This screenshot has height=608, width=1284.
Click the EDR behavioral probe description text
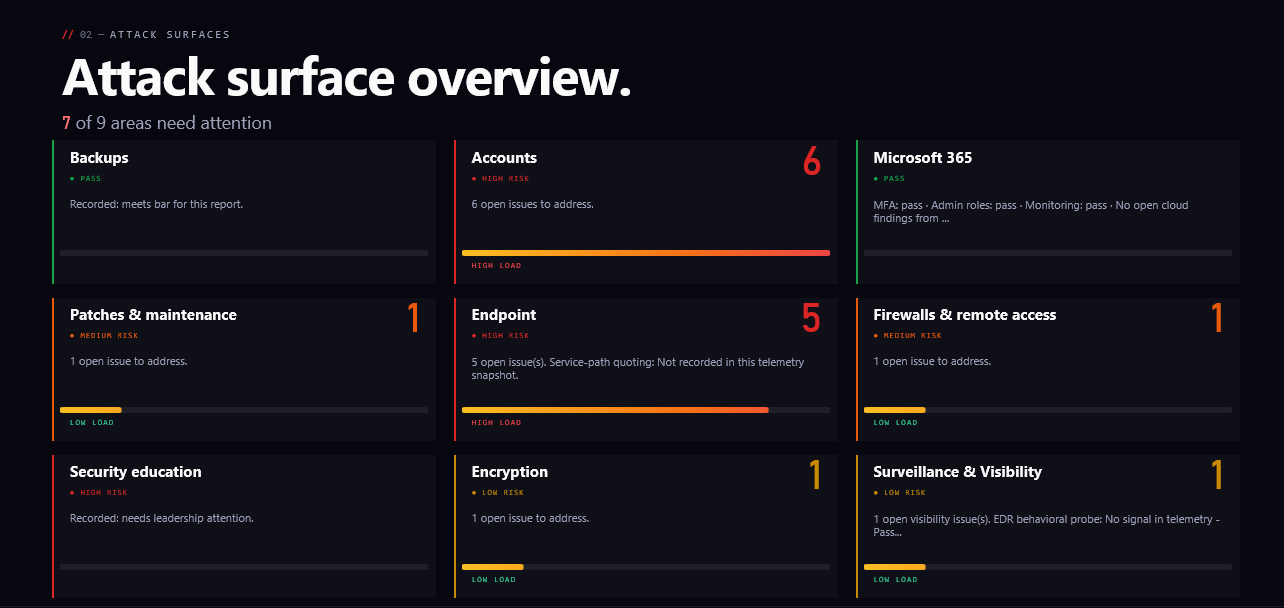pos(1047,525)
